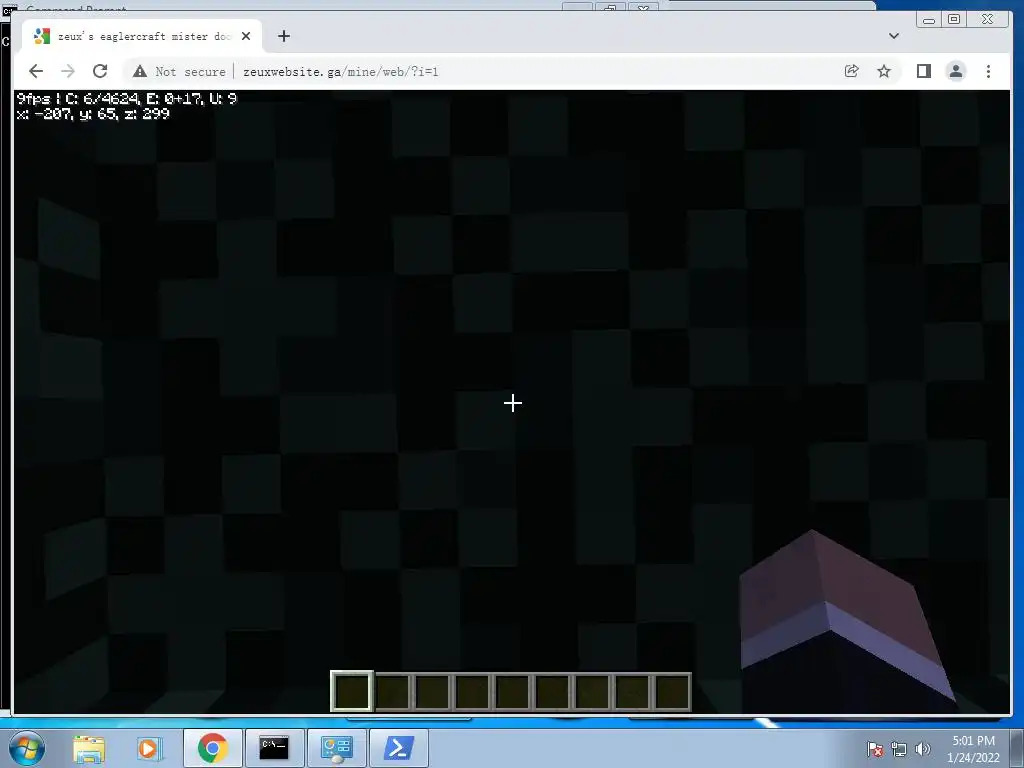Click the x y z coordinates text
Image resolution: width=1024 pixels, height=768 pixels.
tap(93, 114)
